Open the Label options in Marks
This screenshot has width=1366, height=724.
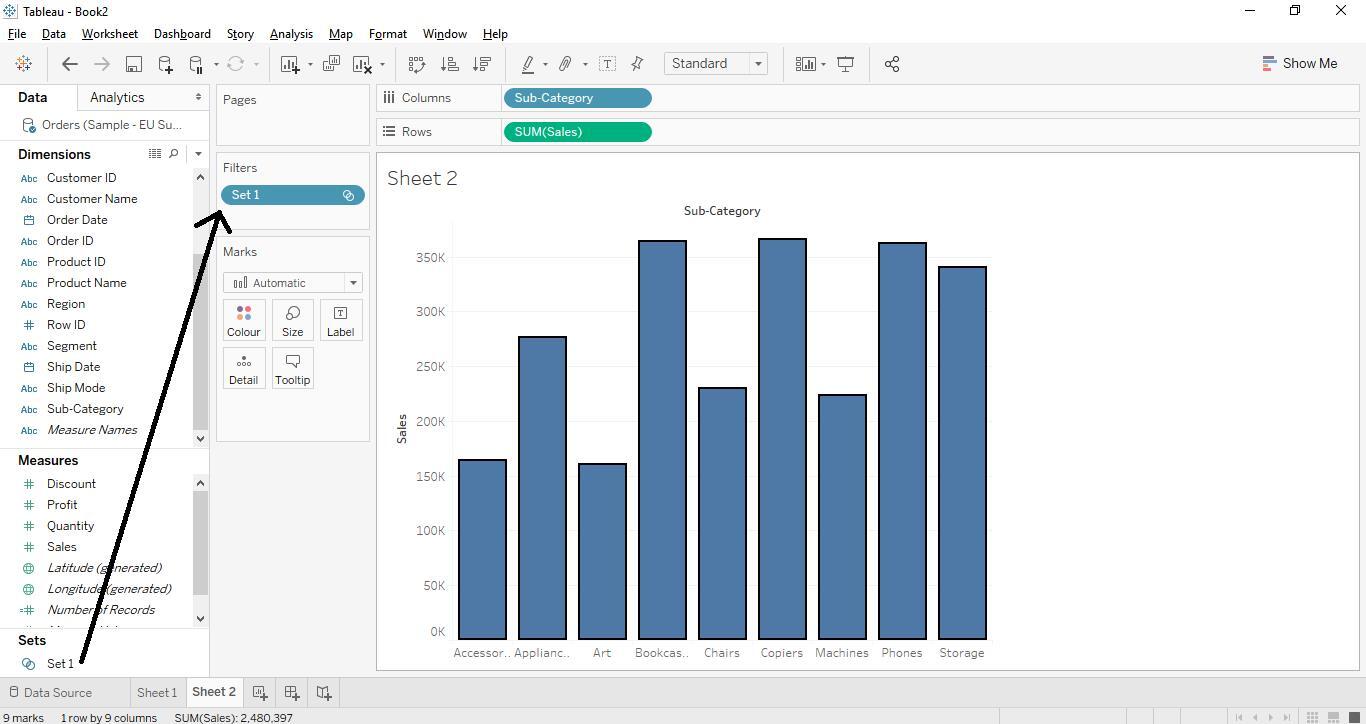(x=340, y=320)
